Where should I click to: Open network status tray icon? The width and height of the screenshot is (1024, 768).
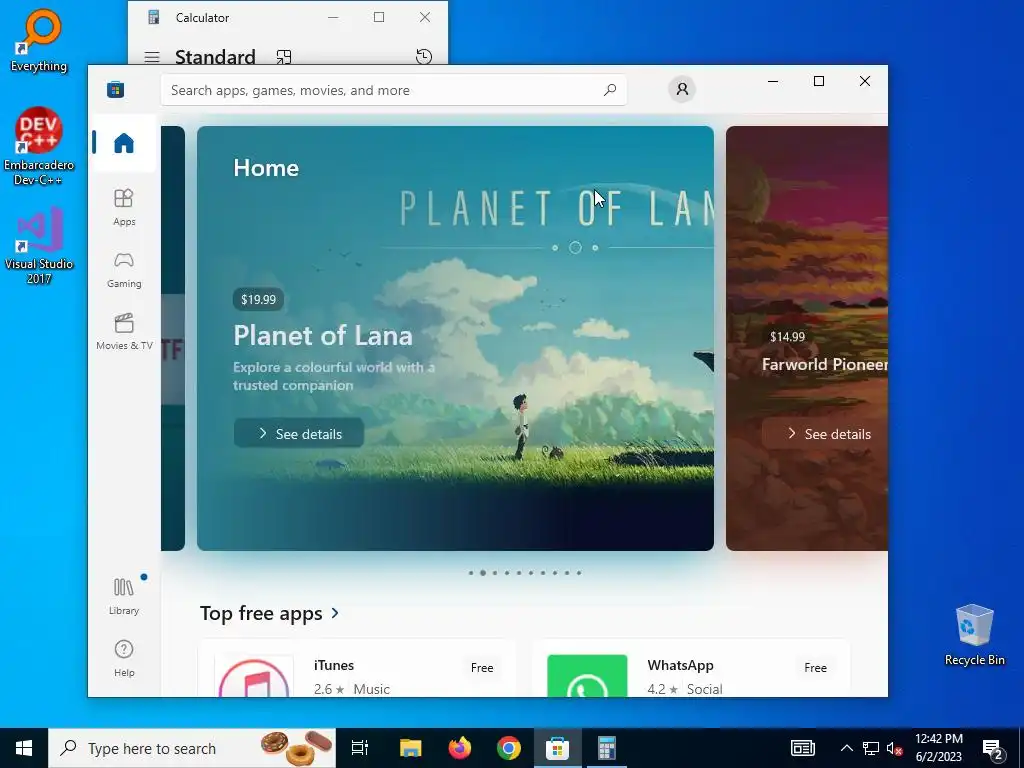(x=871, y=748)
